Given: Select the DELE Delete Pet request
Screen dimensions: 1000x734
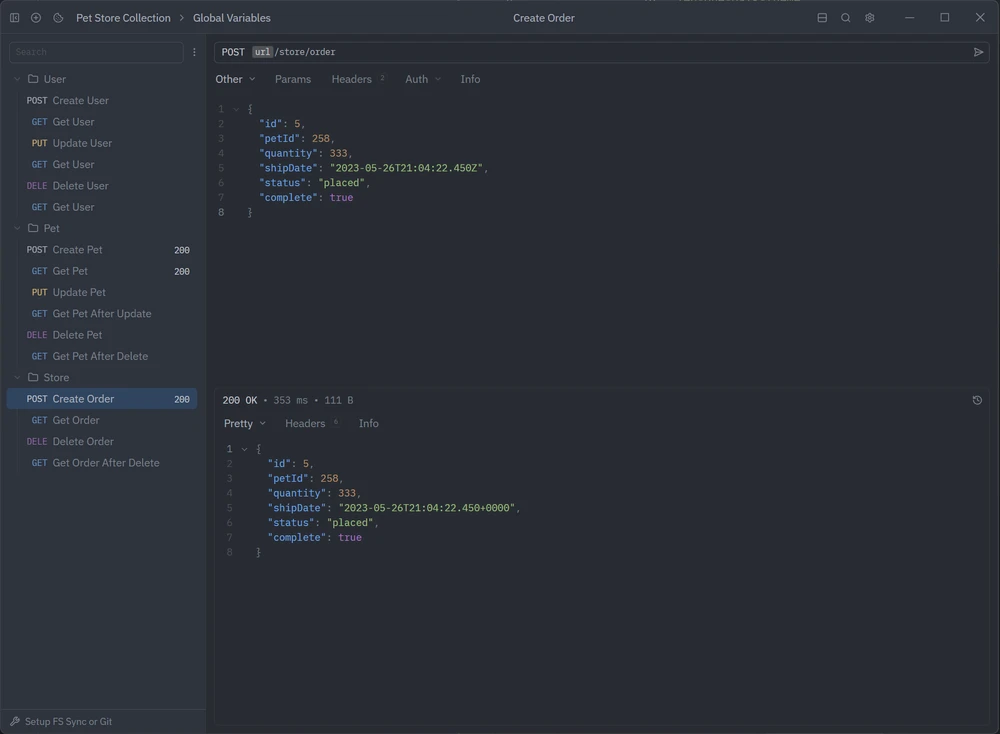Looking at the screenshot, I should coord(102,335).
